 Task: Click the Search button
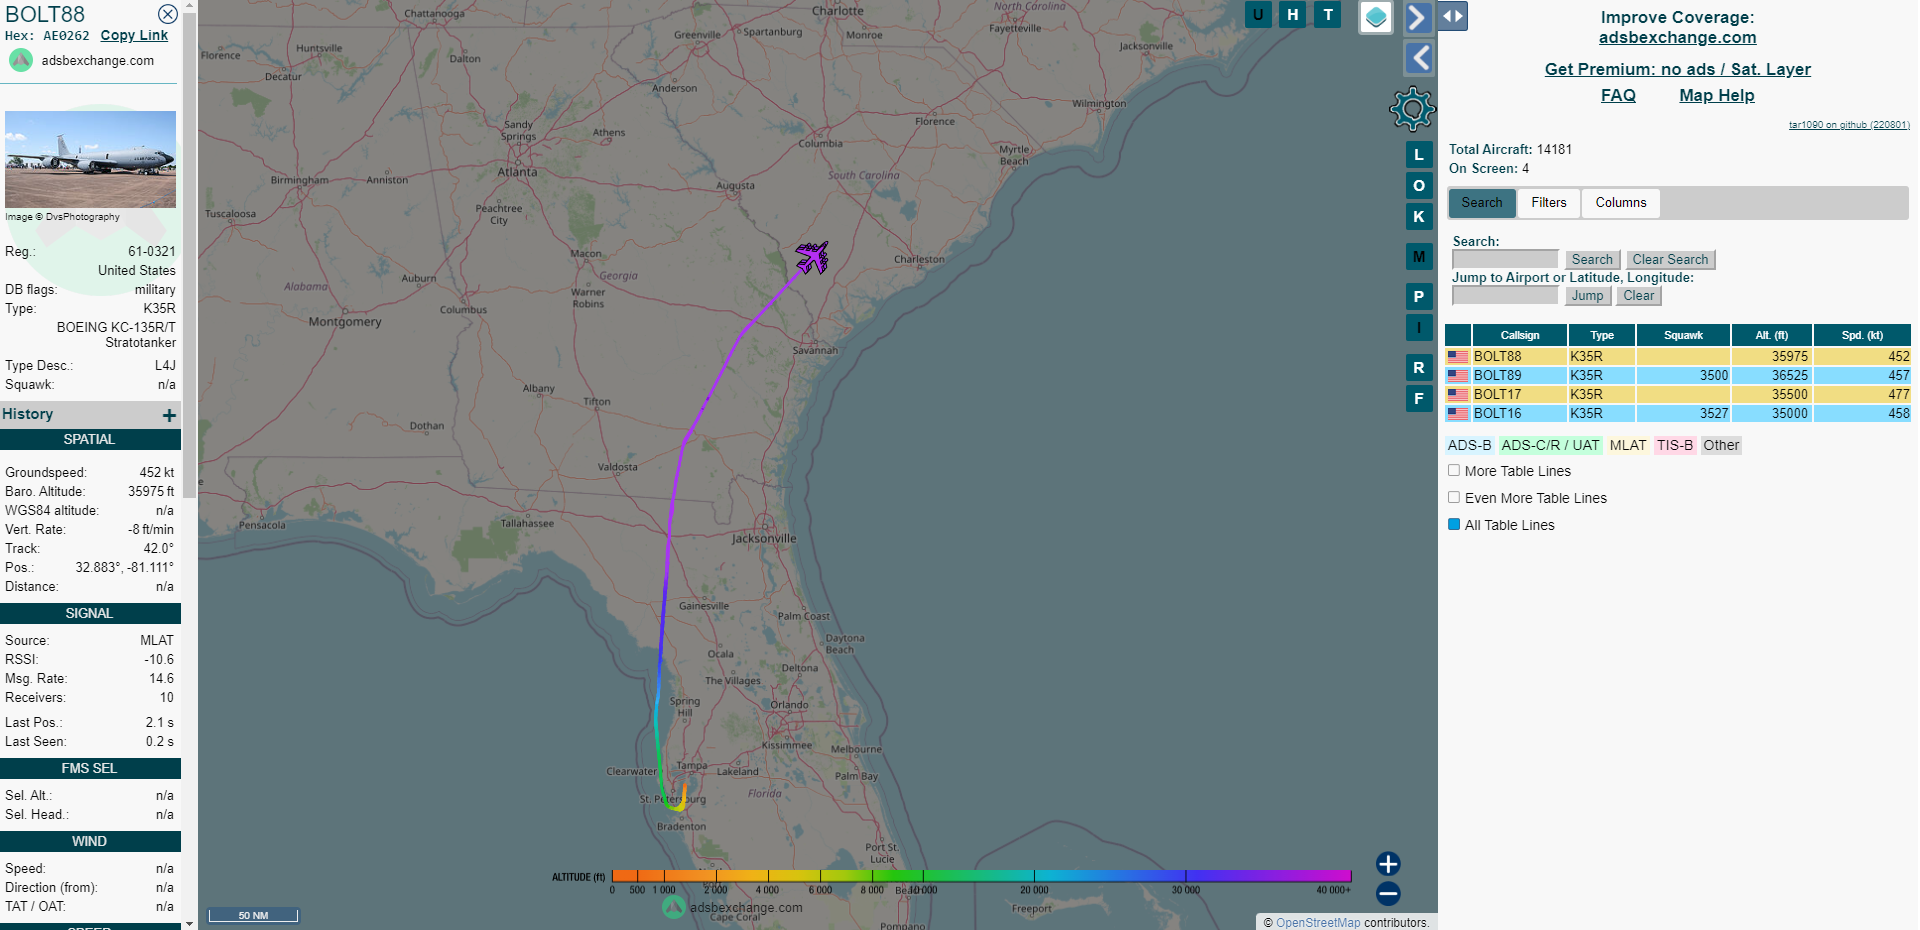pyautogui.click(x=1592, y=260)
